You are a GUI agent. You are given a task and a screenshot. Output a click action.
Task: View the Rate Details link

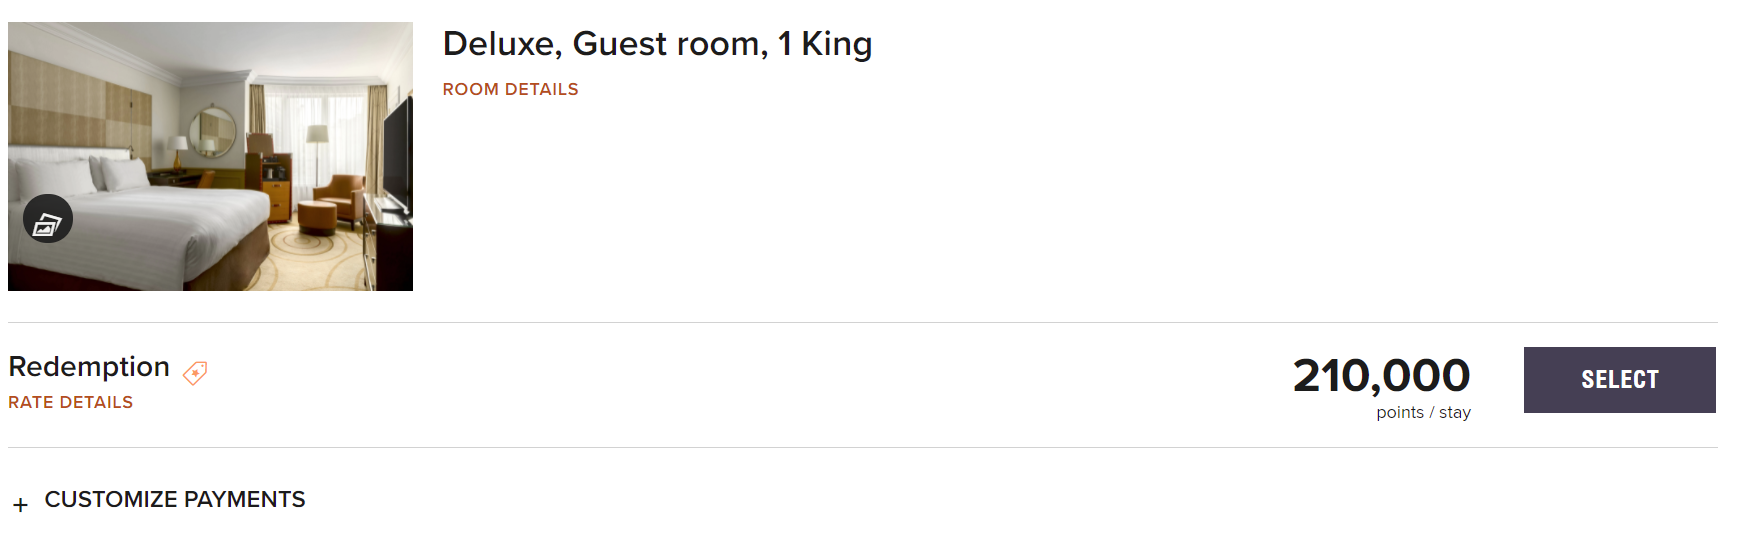coord(70,402)
